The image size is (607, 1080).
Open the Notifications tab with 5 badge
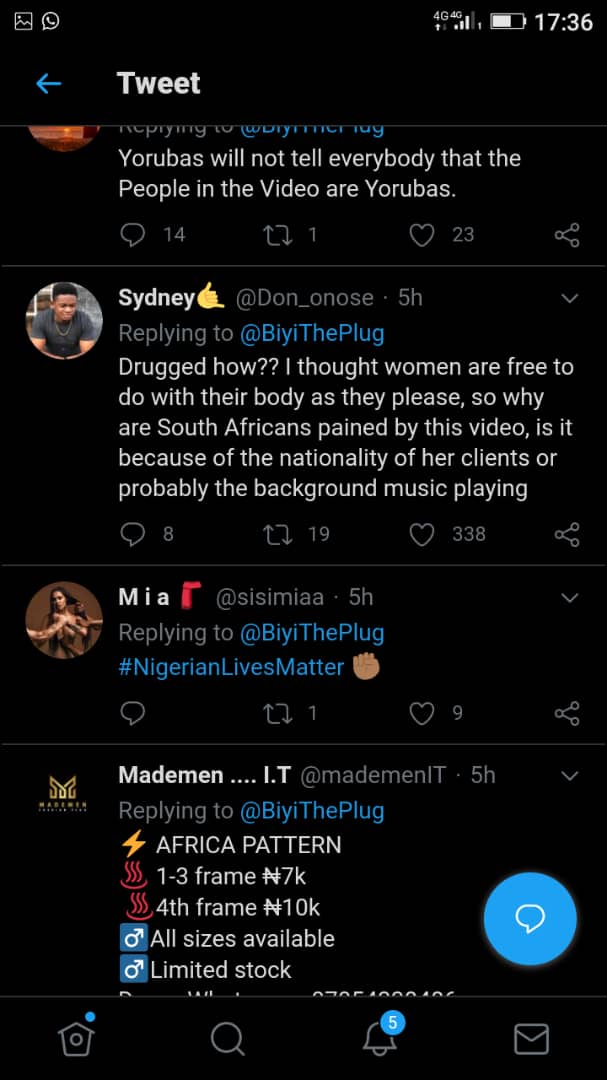click(380, 1038)
